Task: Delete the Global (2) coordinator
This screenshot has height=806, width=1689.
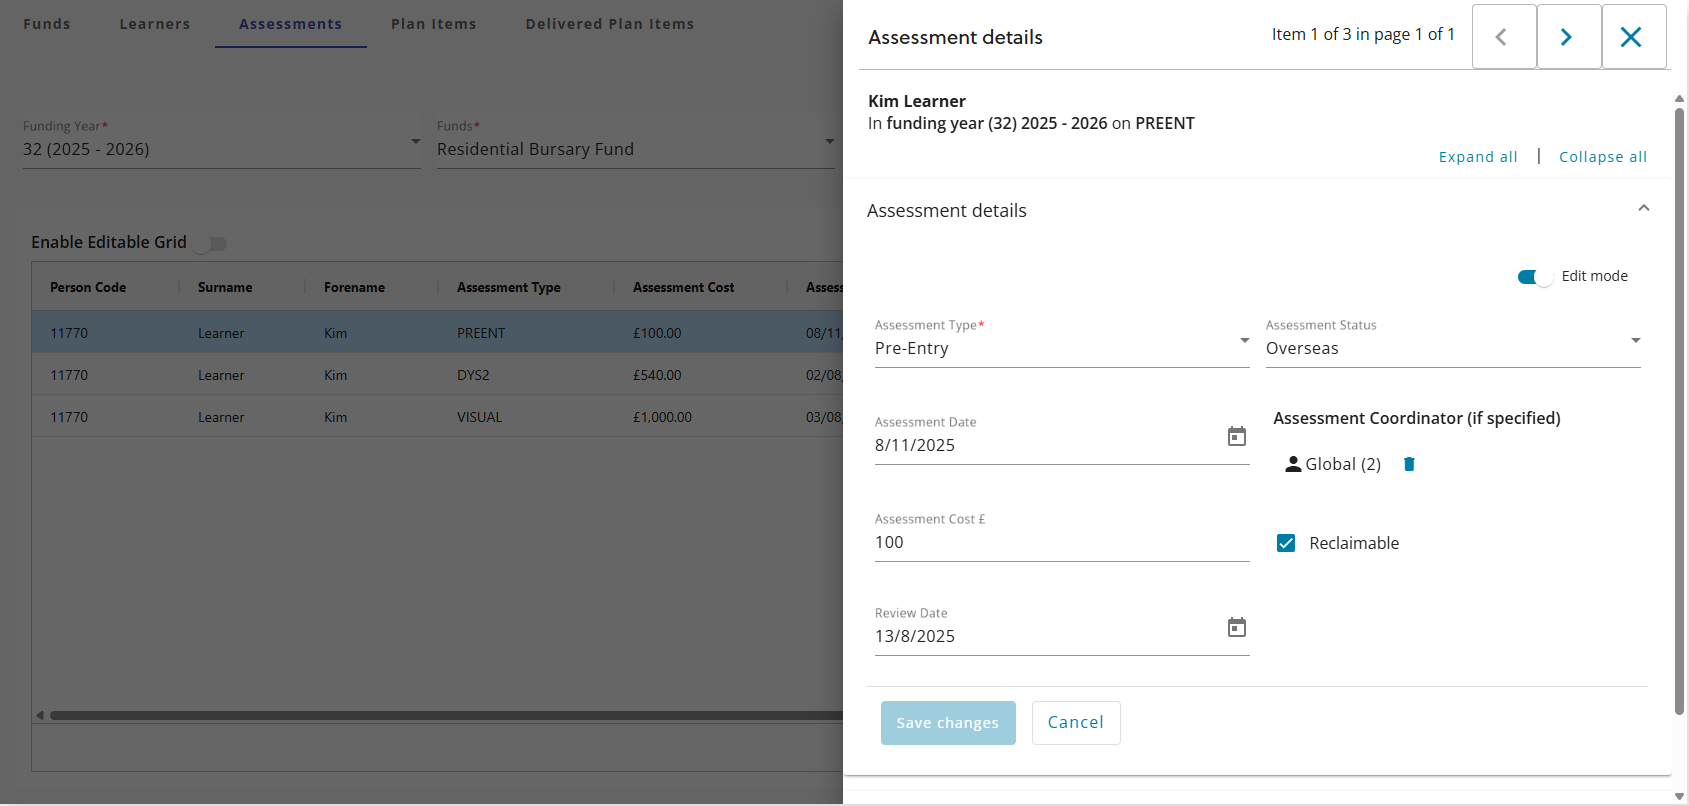Action: click(1409, 464)
